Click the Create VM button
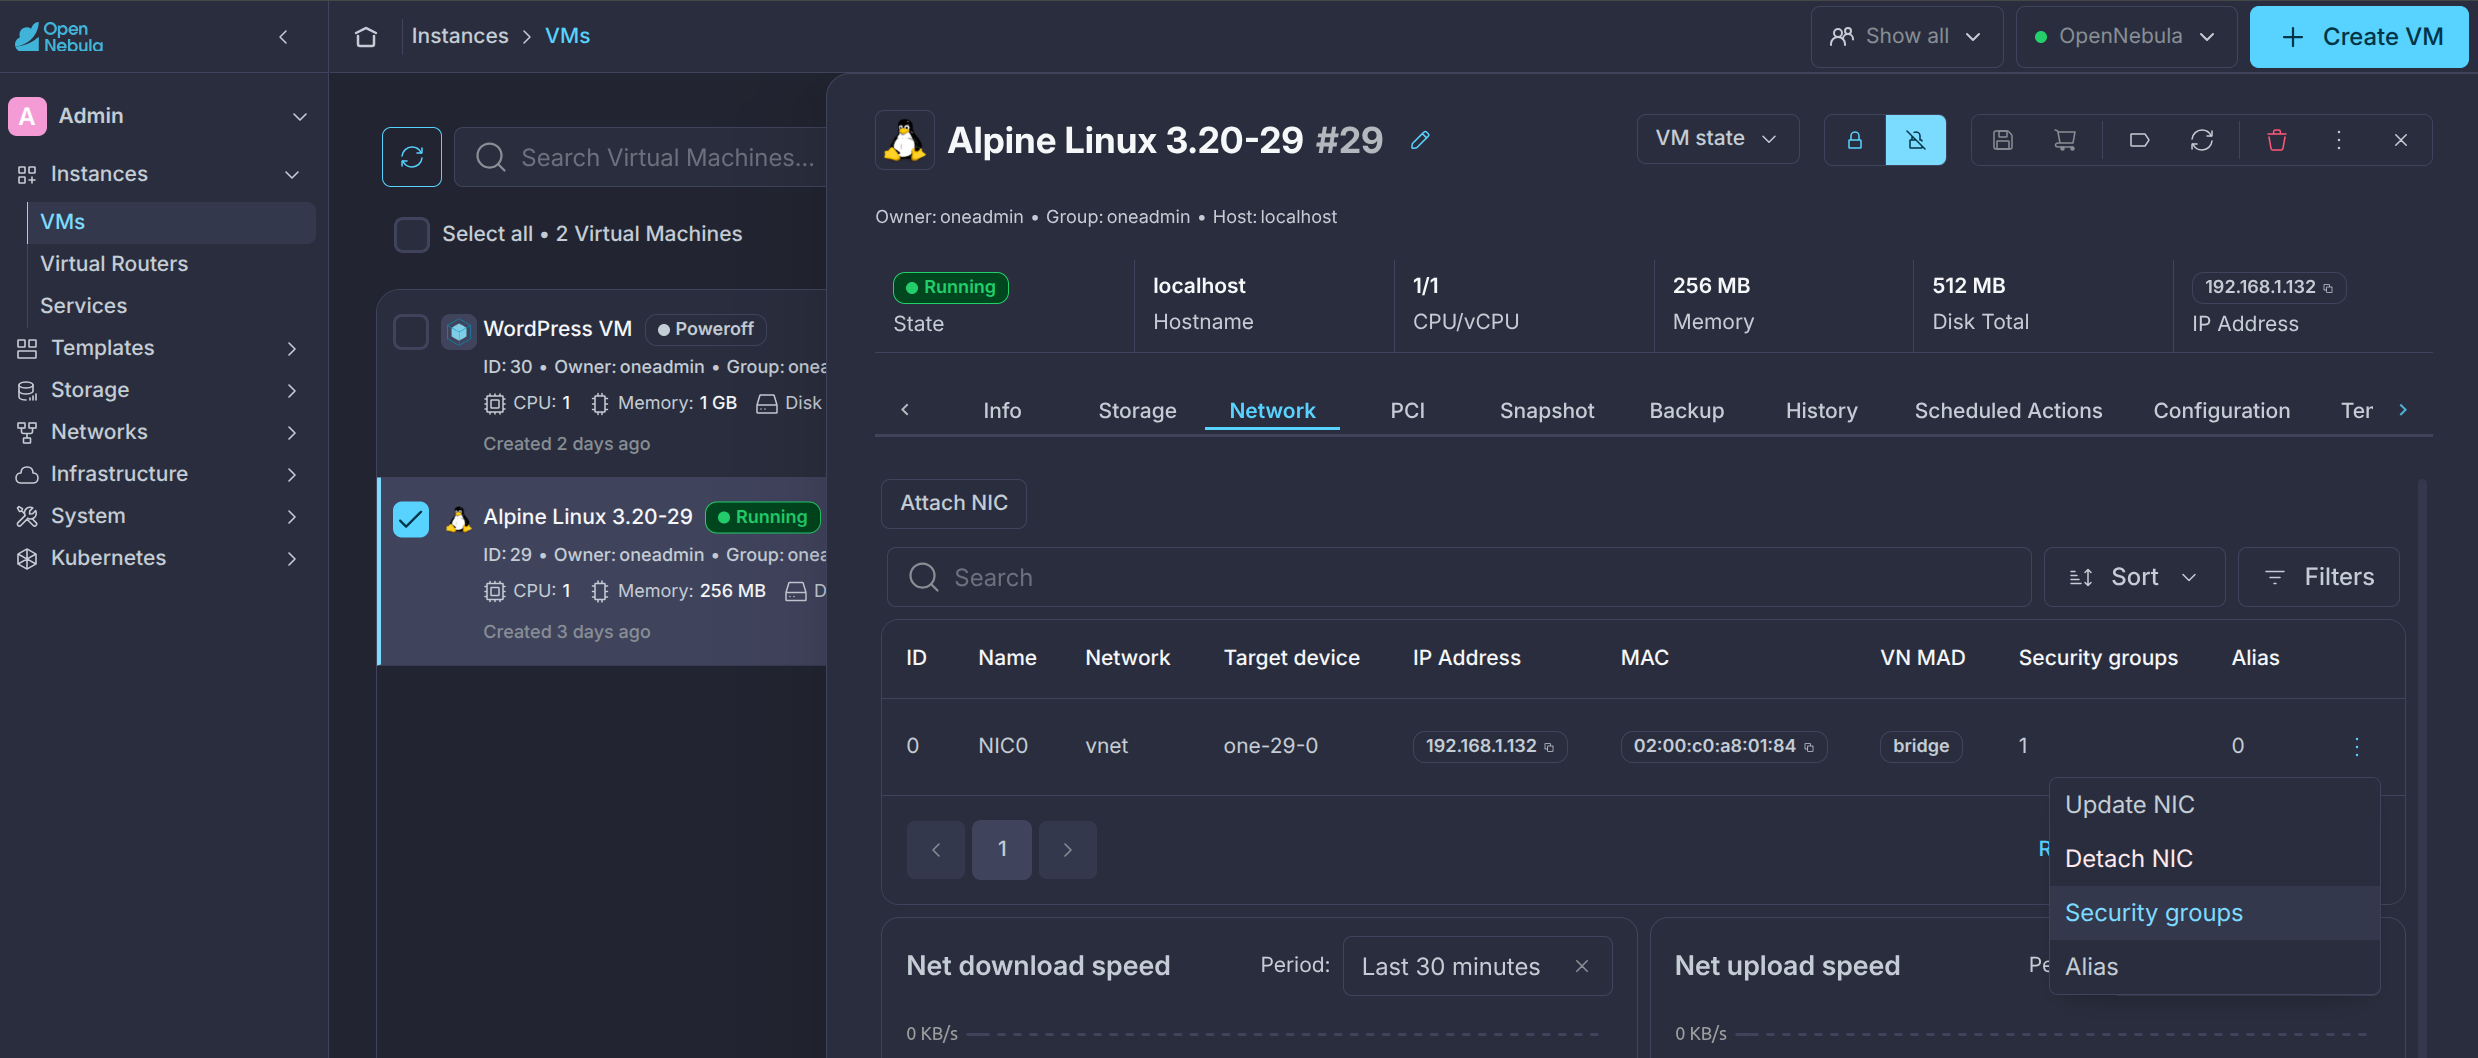 point(2359,37)
